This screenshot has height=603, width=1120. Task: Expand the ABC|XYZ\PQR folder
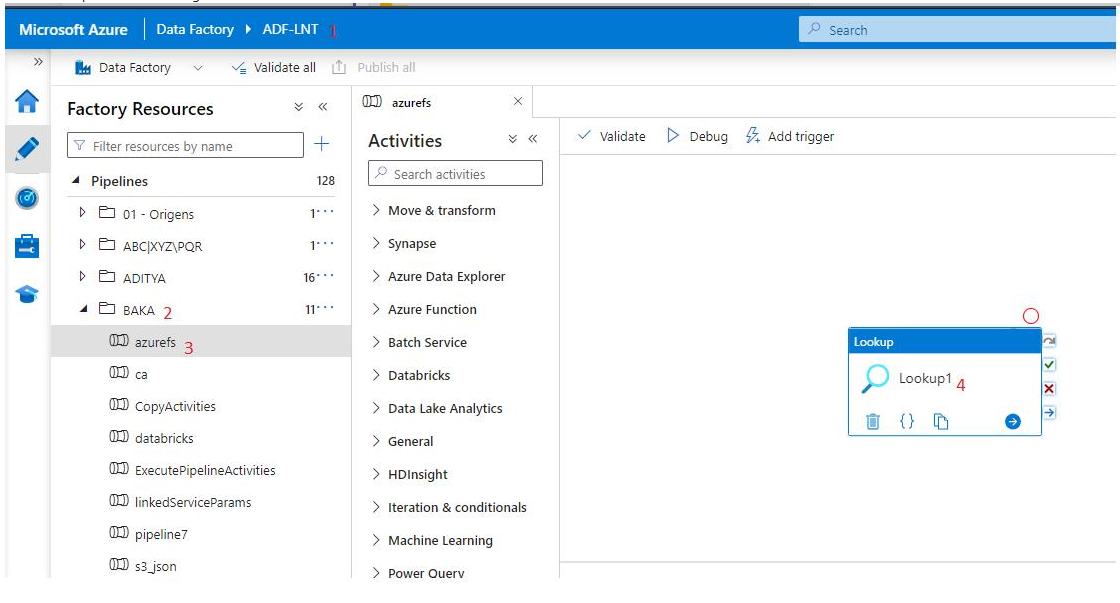pos(82,244)
